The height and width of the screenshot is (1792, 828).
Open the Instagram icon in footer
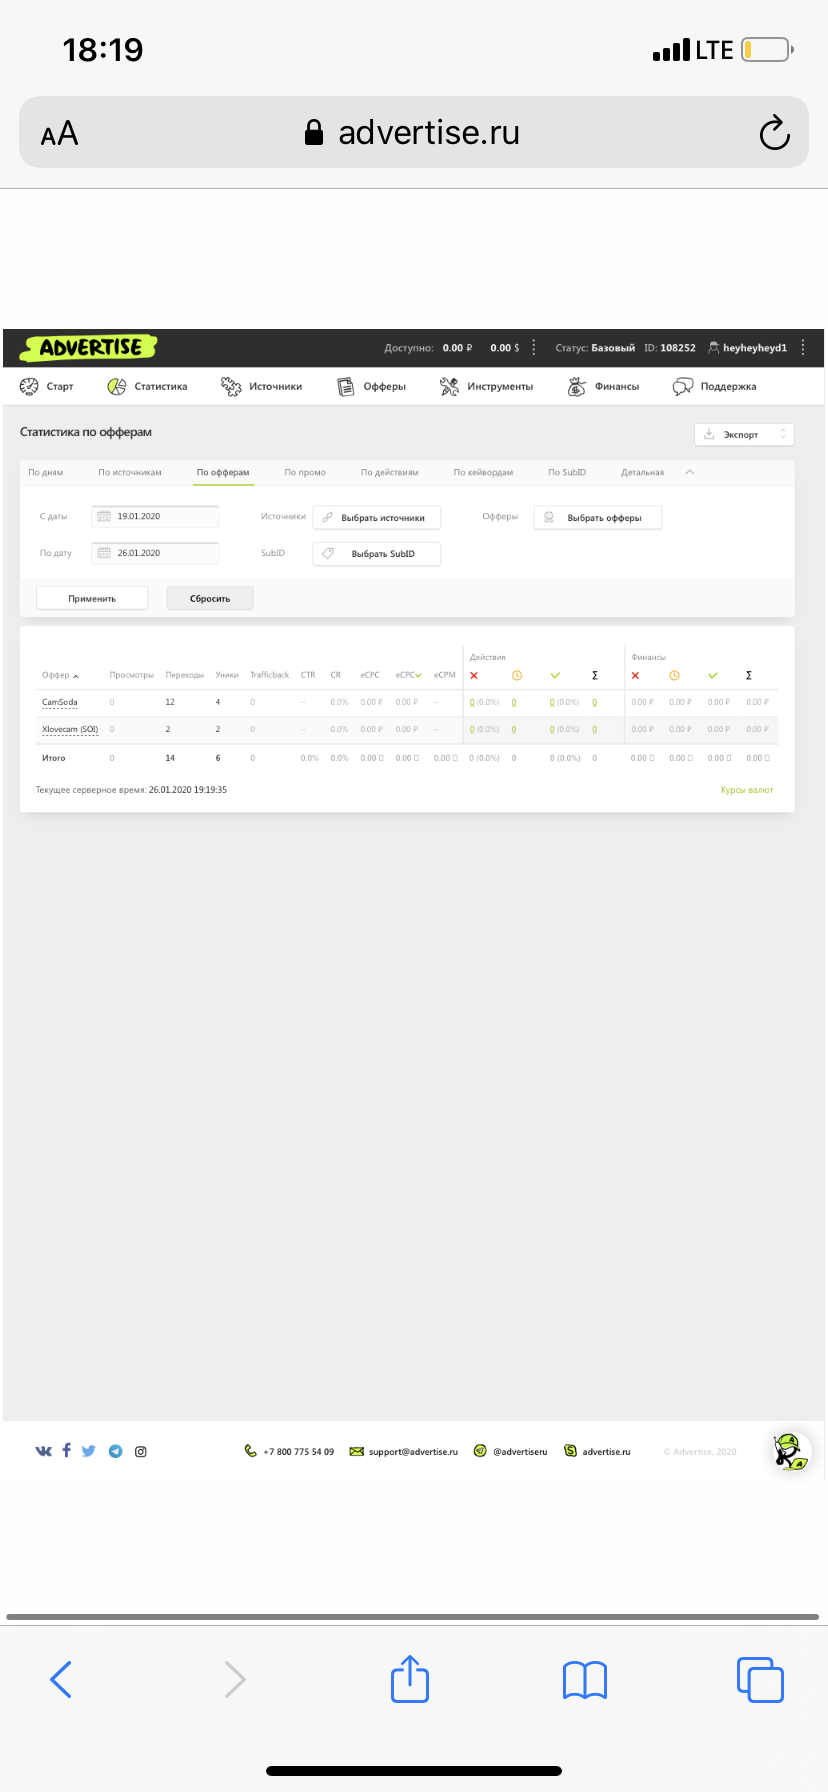(141, 1451)
